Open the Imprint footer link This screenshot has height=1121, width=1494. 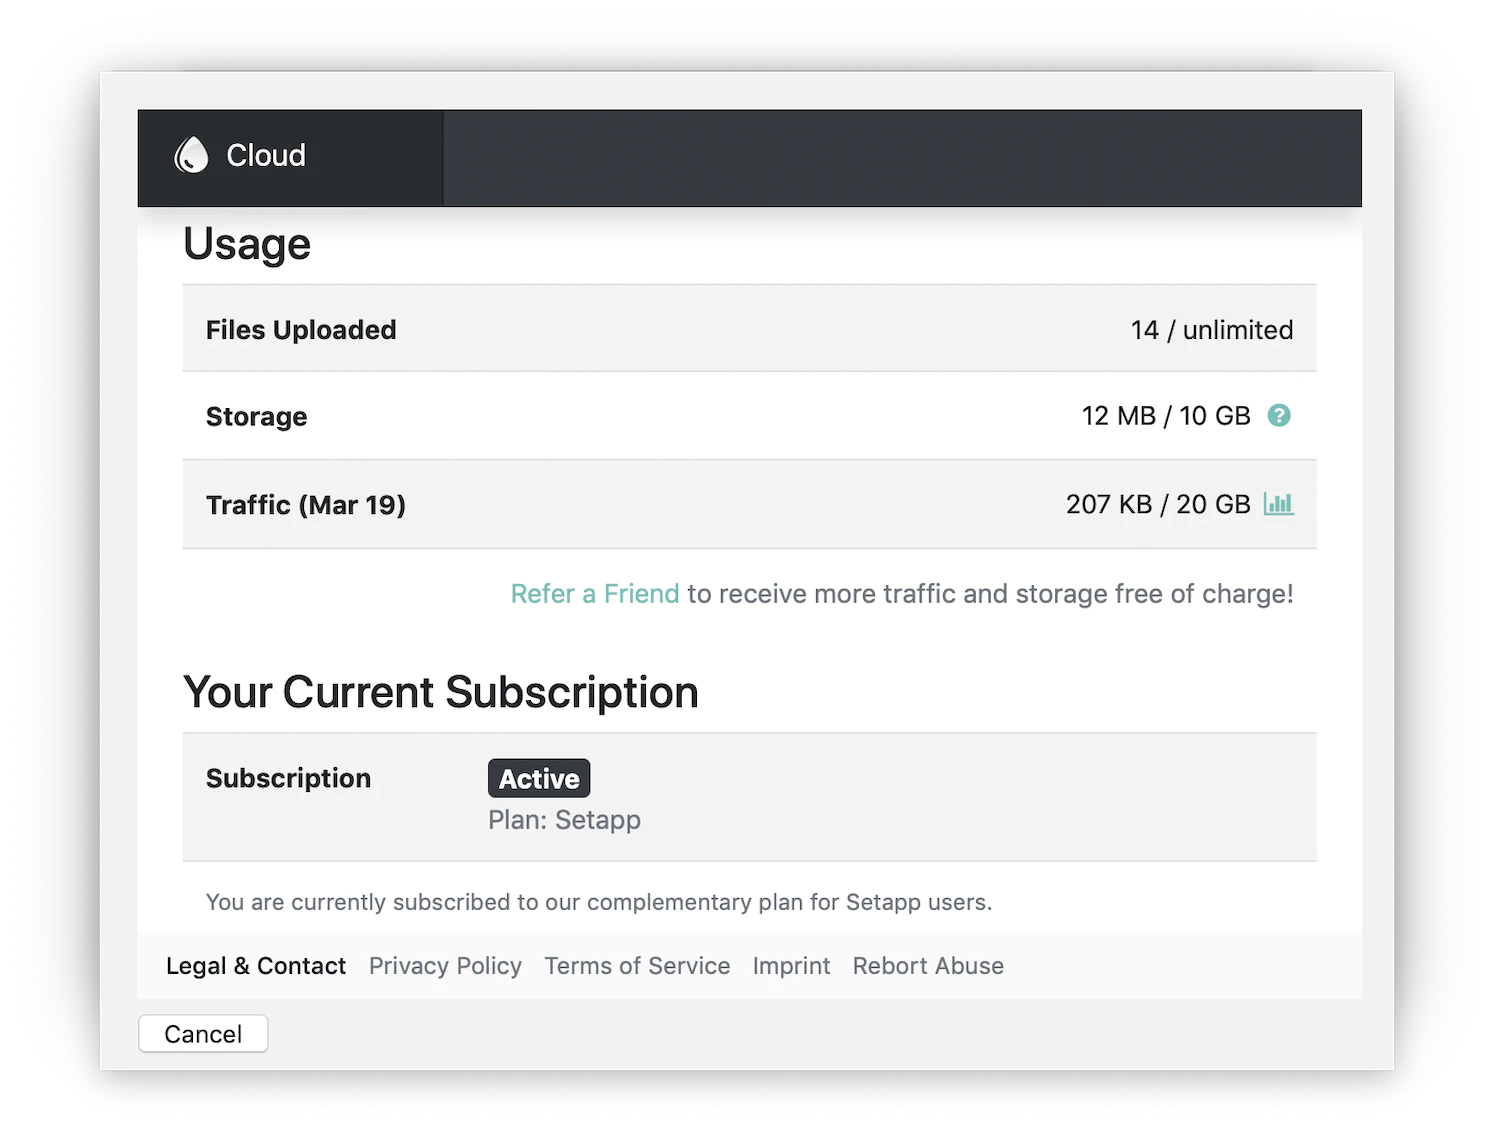(791, 966)
